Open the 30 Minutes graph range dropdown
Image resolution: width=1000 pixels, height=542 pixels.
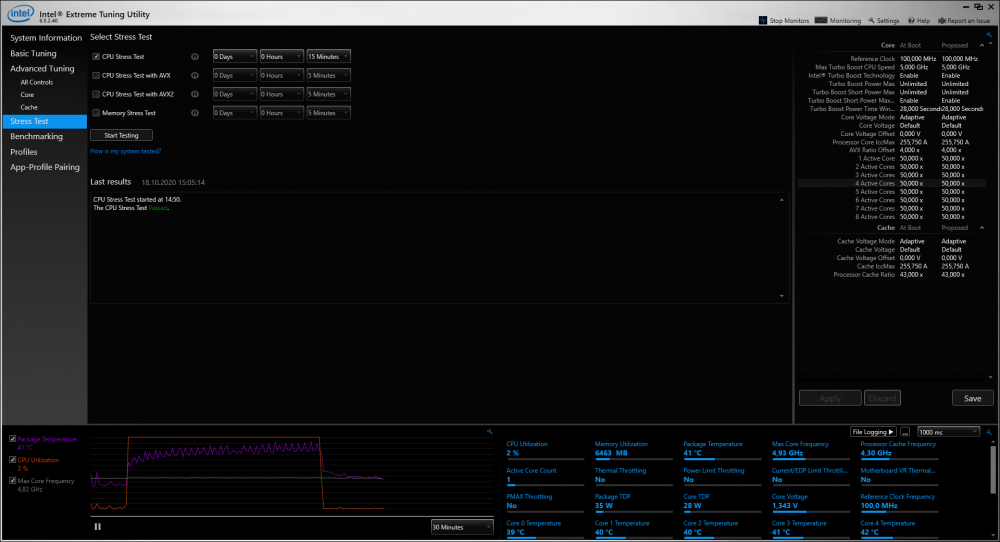(x=461, y=526)
